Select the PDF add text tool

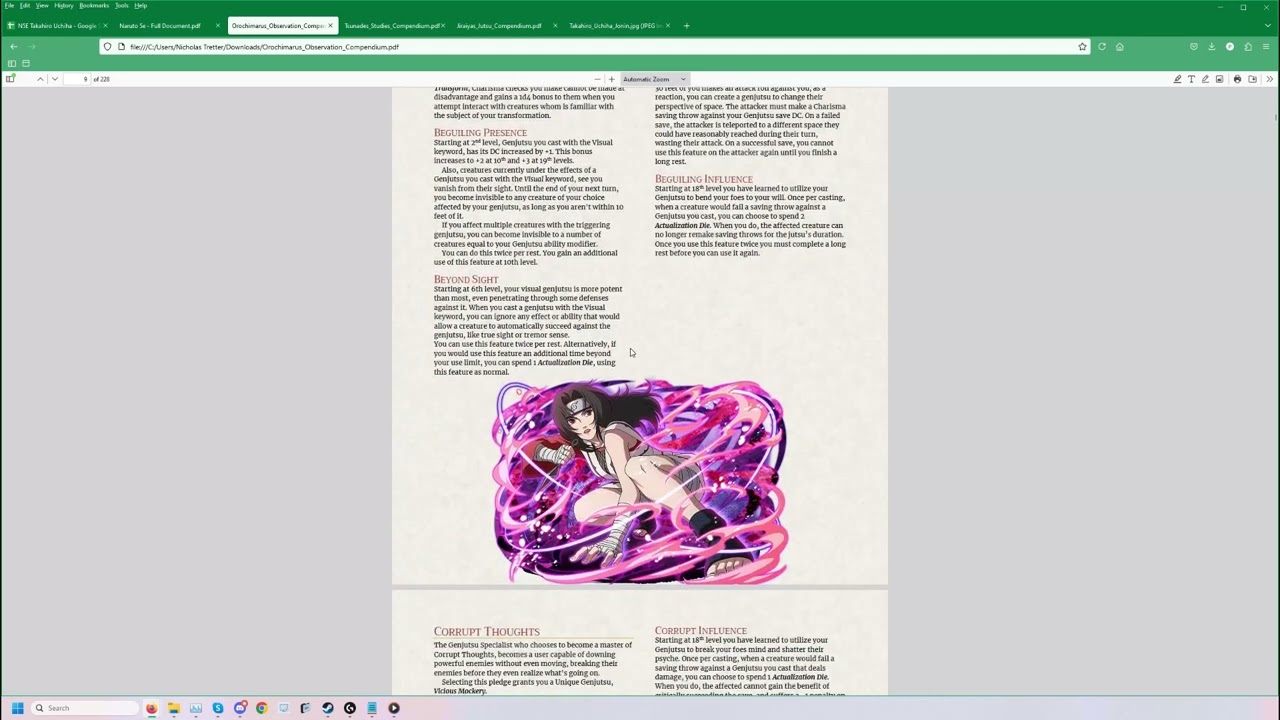(1191, 79)
